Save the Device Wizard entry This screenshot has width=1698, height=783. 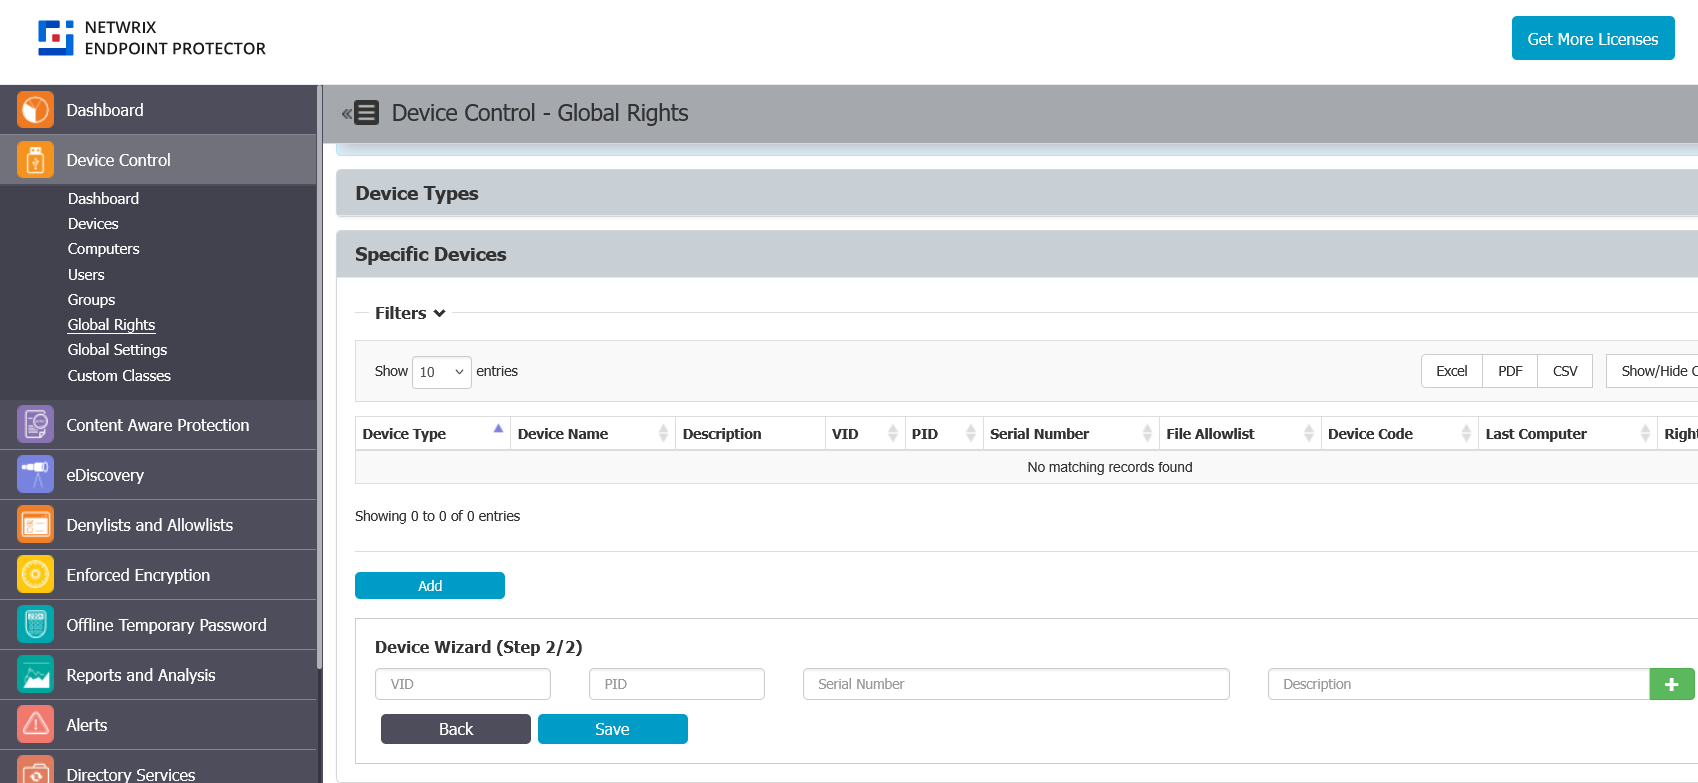point(613,729)
